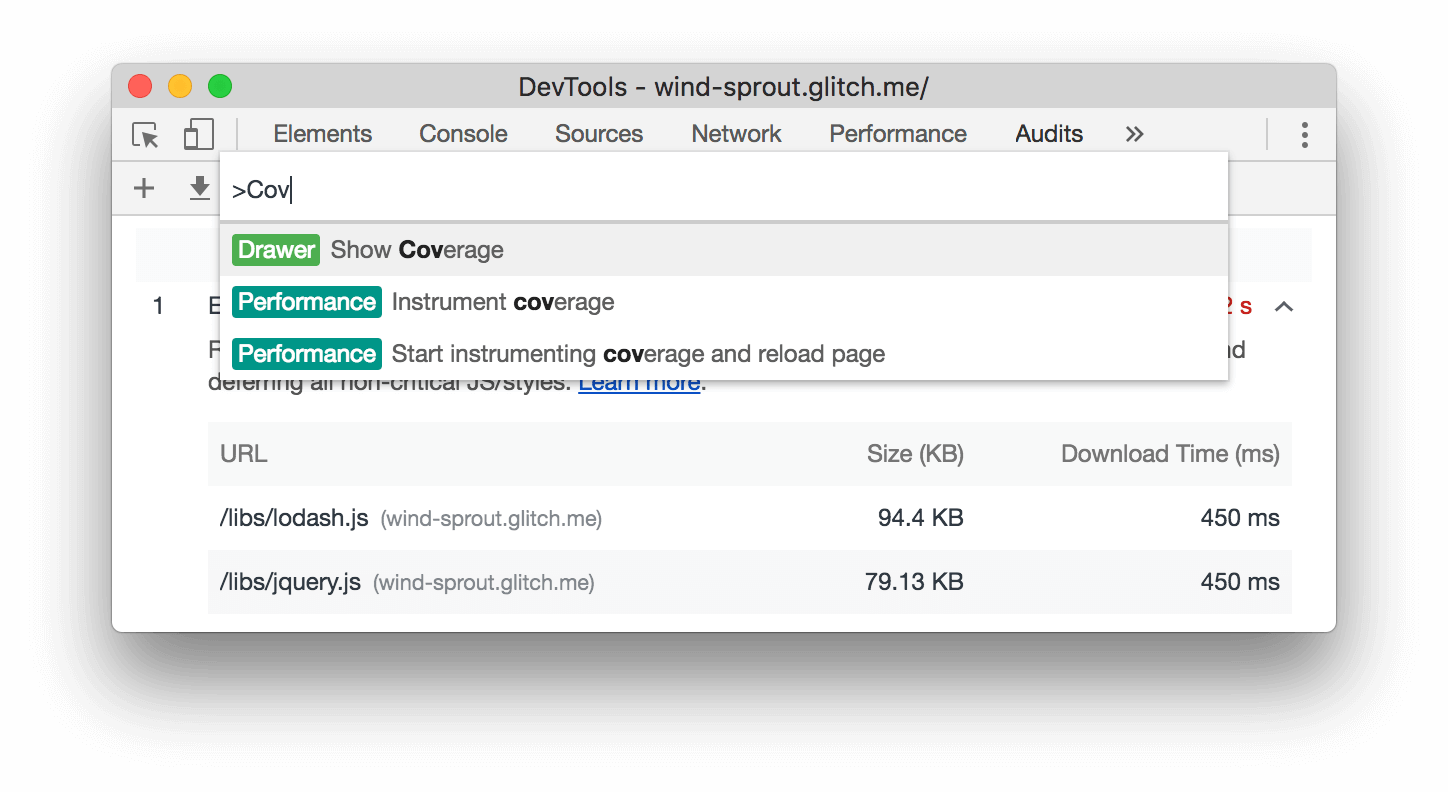Click the inspect element cursor icon
This screenshot has height=792, width=1448.
146,135
